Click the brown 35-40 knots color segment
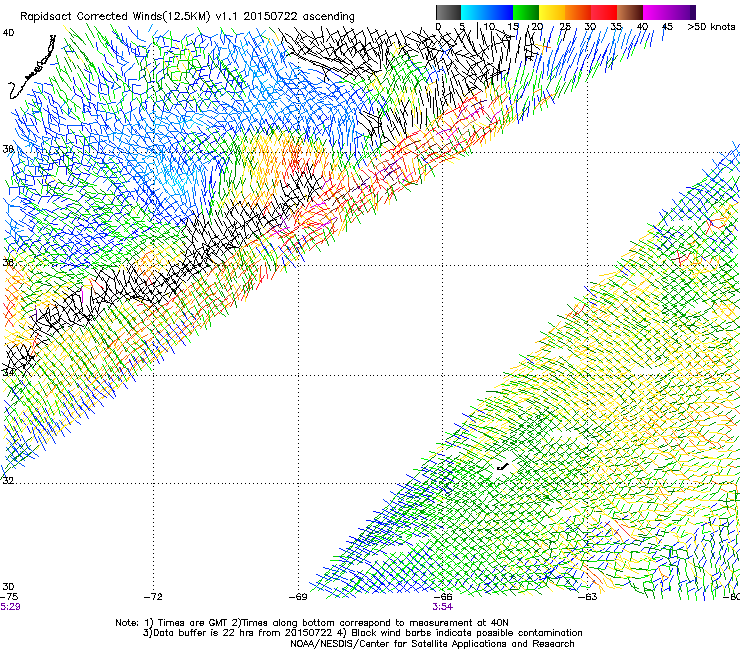 click(630, 12)
